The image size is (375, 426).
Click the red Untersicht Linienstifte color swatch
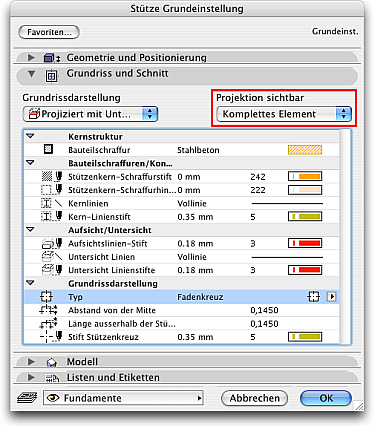305,270
